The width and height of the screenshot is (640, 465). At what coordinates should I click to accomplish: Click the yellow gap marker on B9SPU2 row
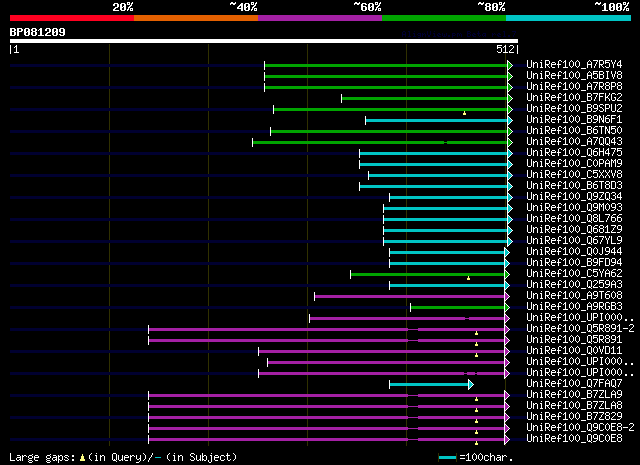coord(464,113)
